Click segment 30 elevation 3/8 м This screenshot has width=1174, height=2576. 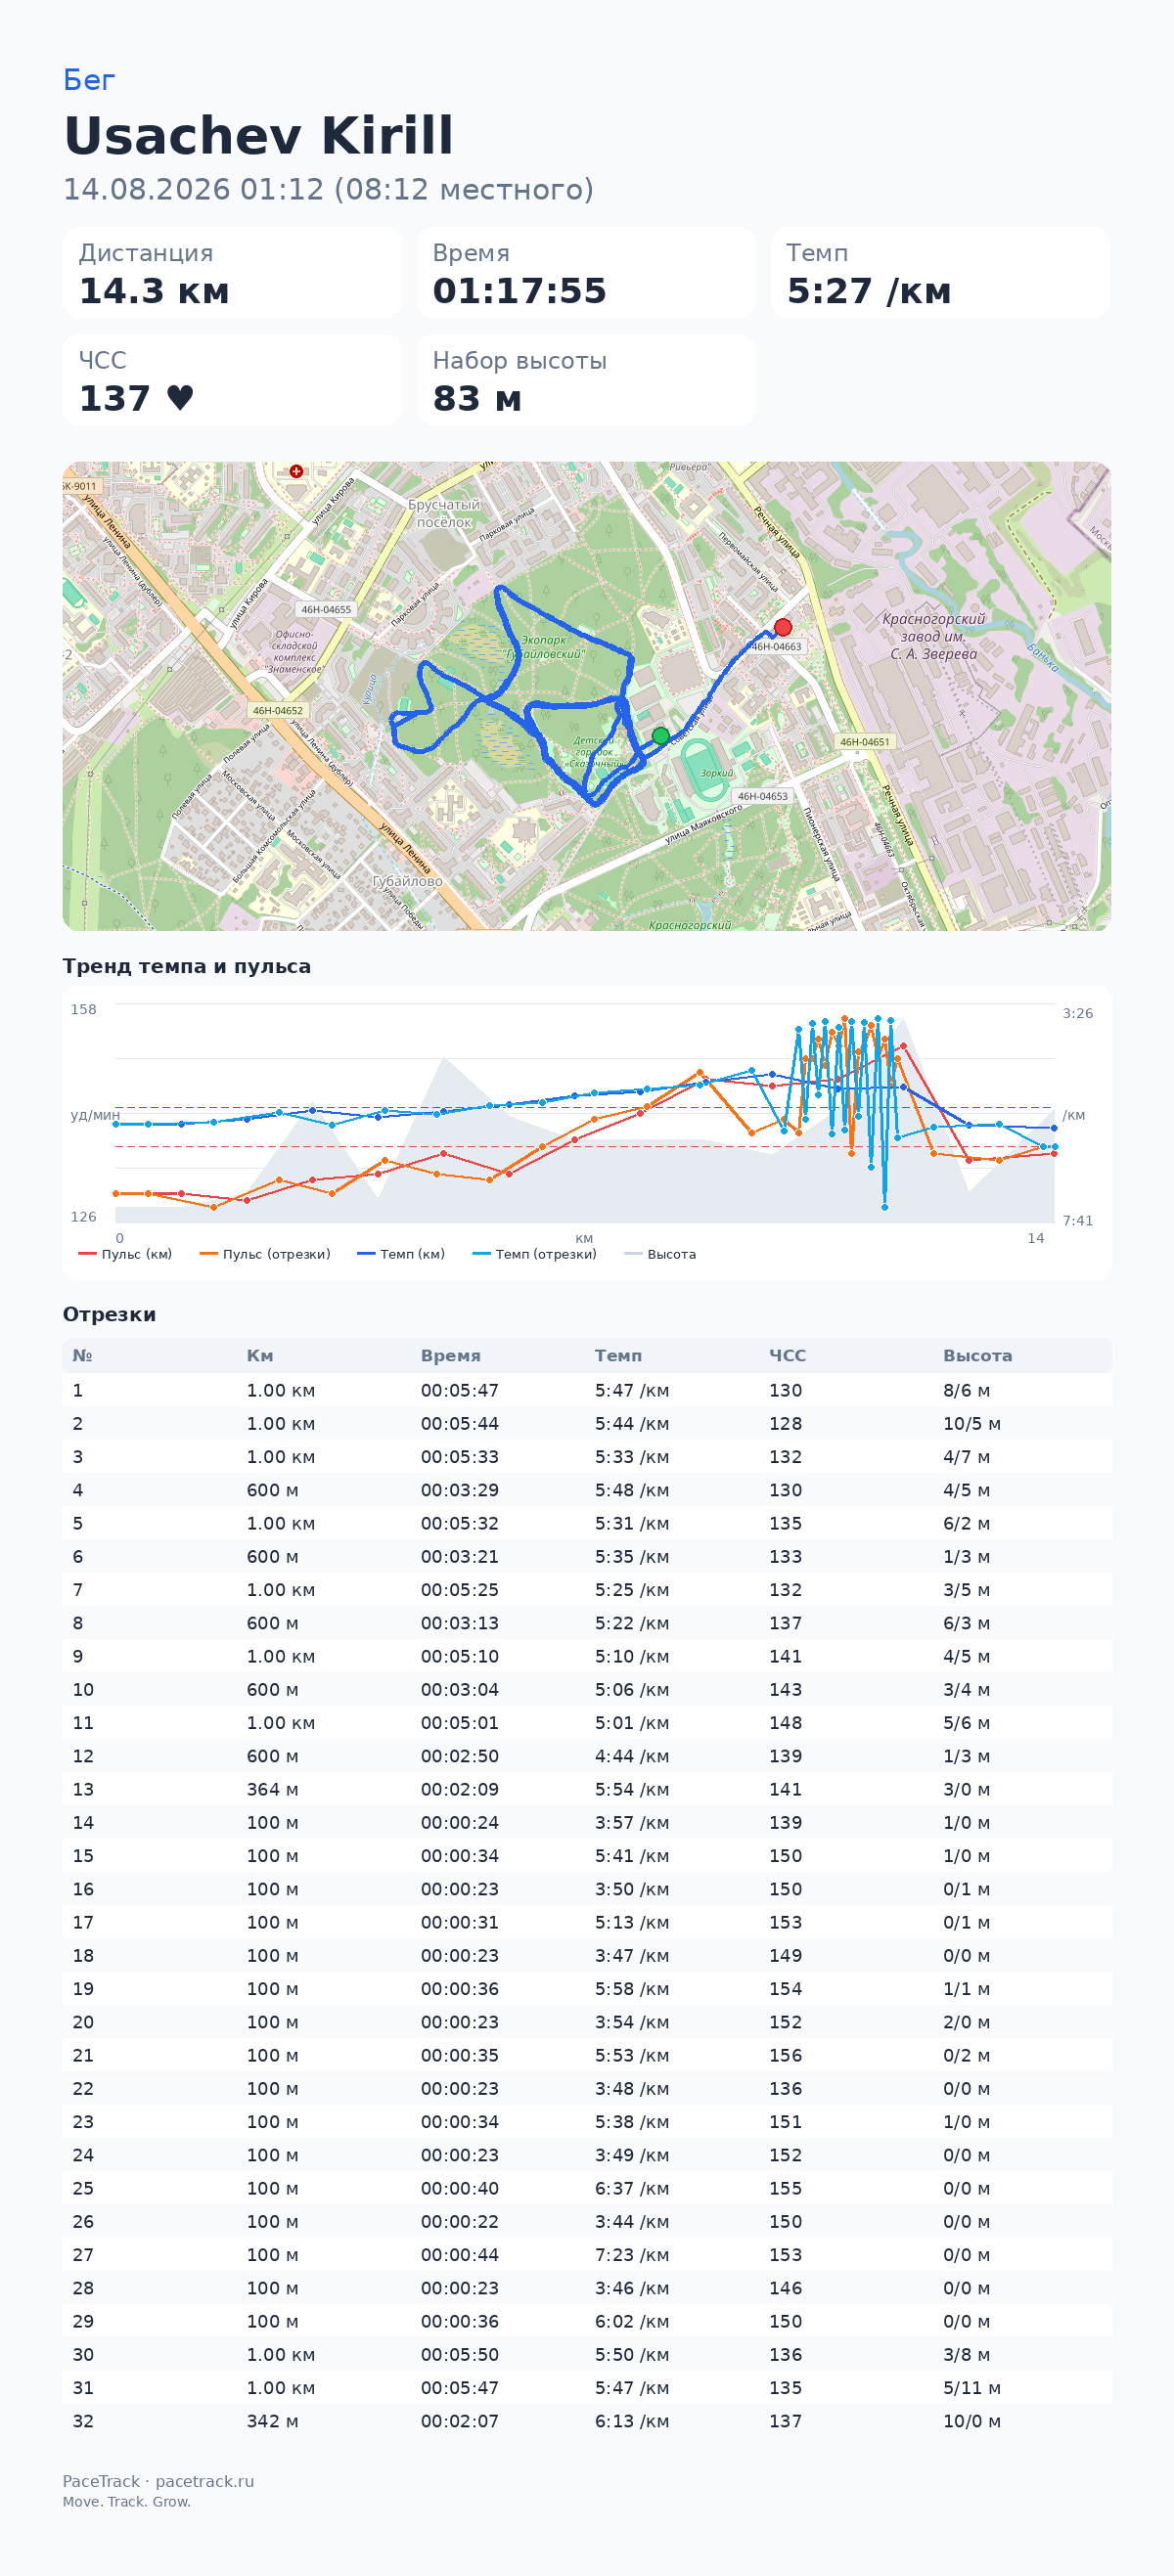pyautogui.click(x=966, y=2355)
